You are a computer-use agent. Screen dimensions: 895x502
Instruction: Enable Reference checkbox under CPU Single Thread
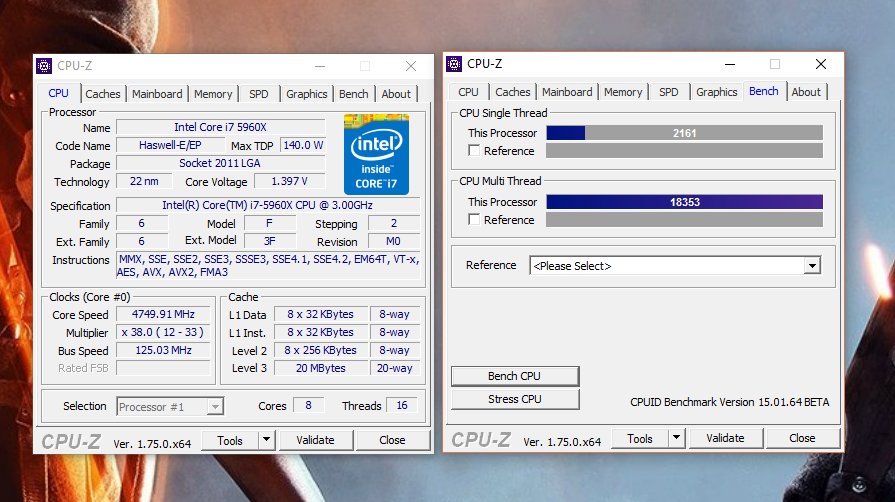tap(474, 151)
